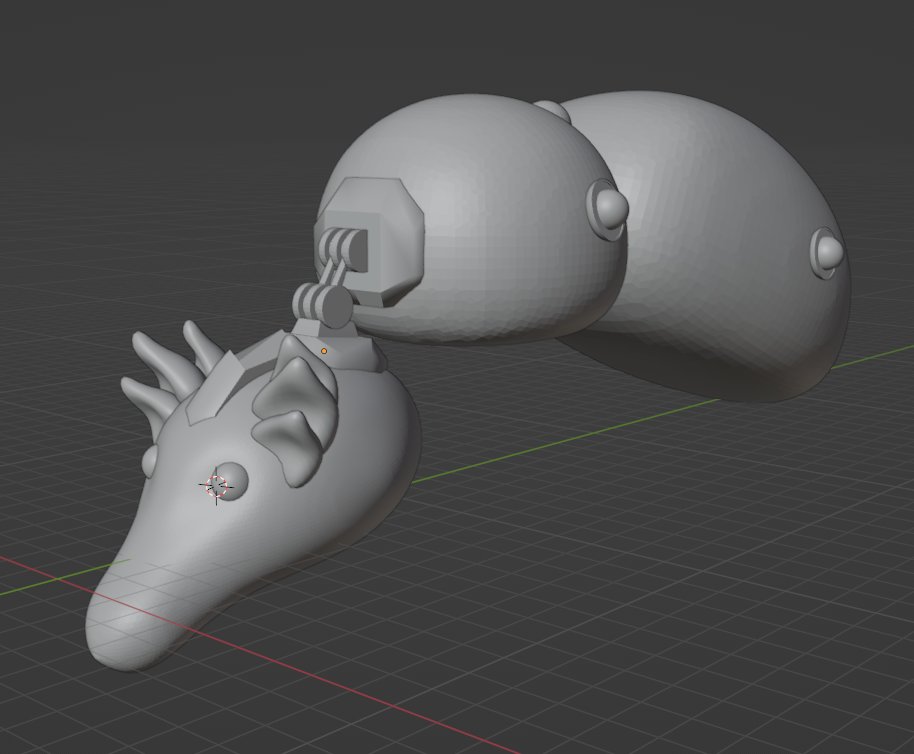This screenshot has width=914, height=754.
Task: Select the side knob on front shell
Action: click(609, 209)
